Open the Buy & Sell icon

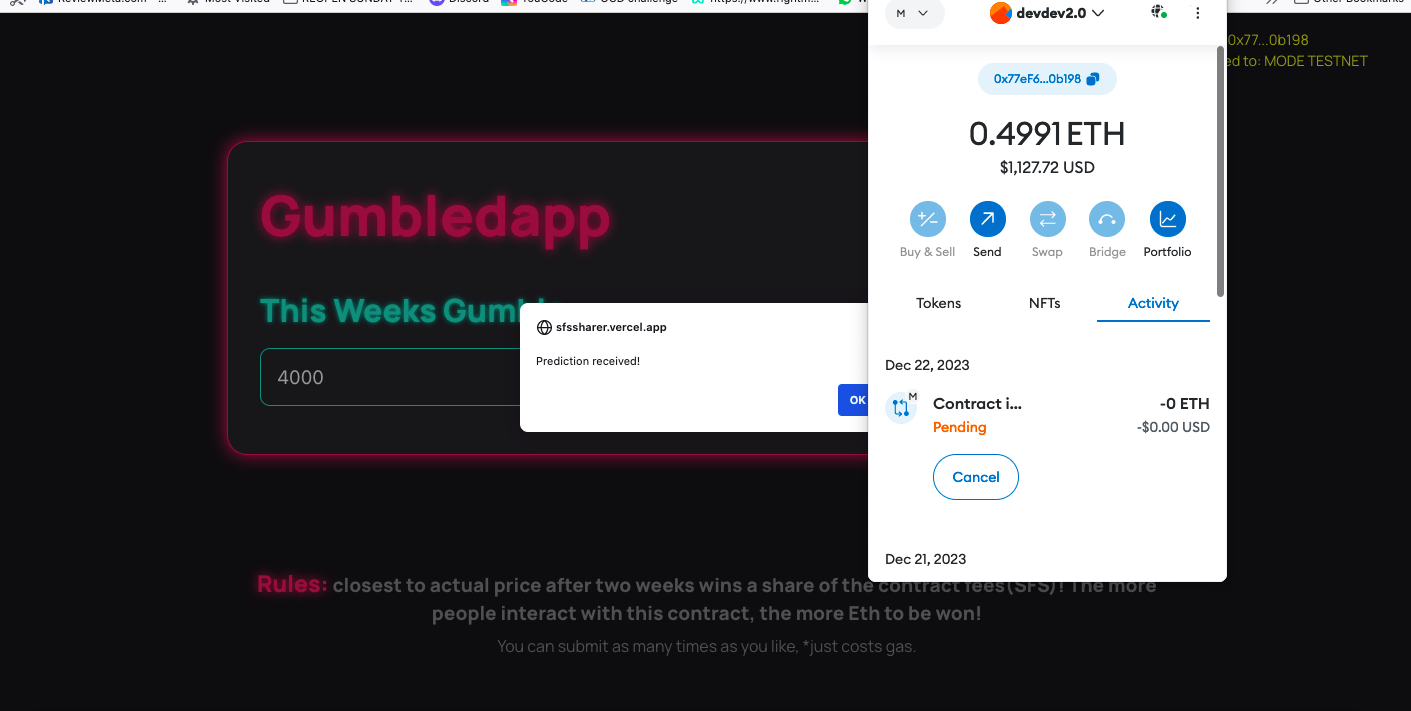coord(927,219)
